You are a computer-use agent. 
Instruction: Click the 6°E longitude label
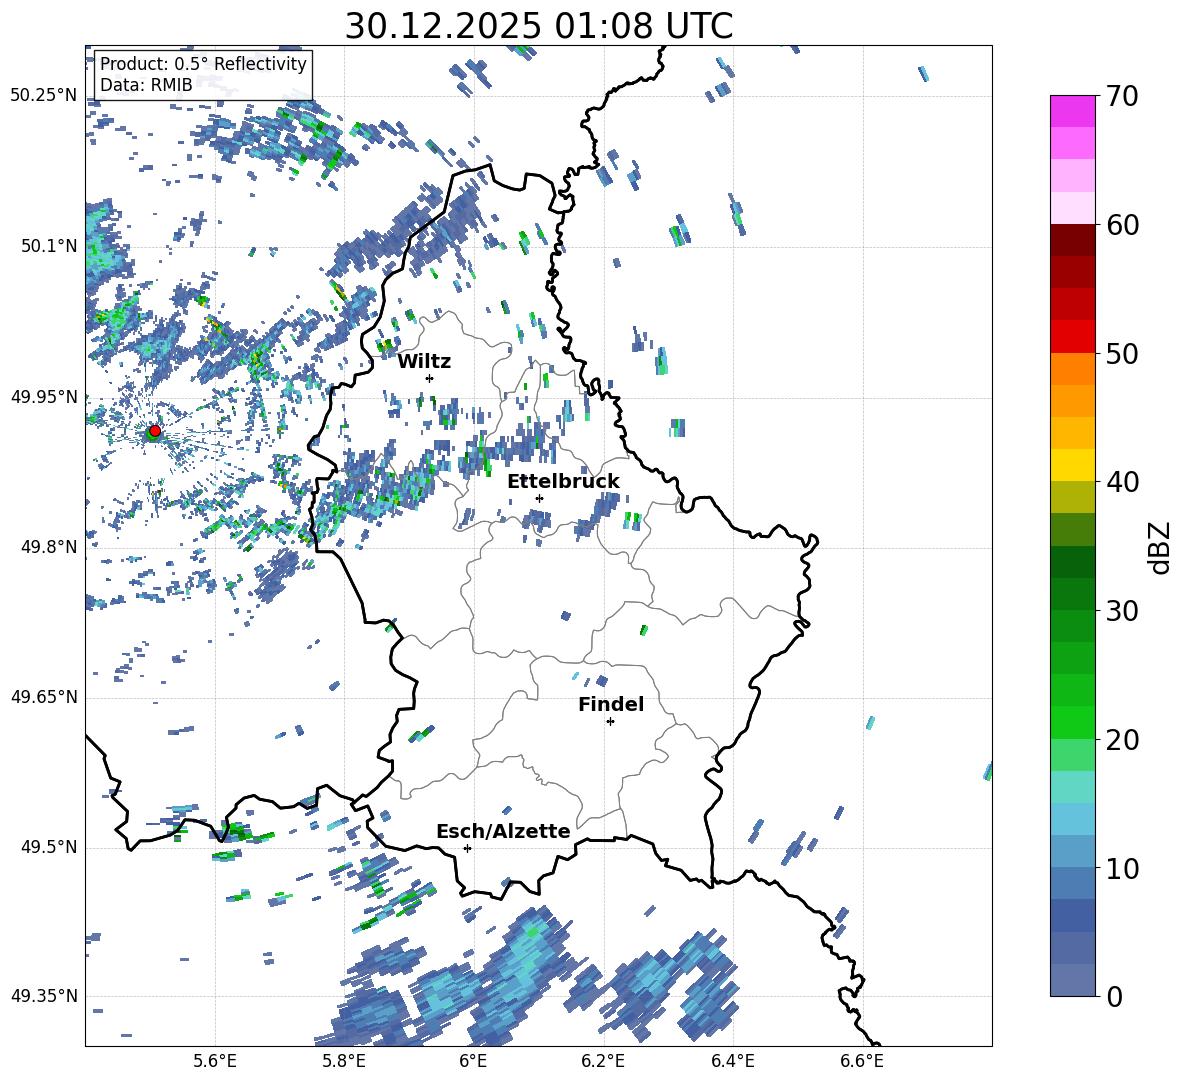coord(473,1061)
